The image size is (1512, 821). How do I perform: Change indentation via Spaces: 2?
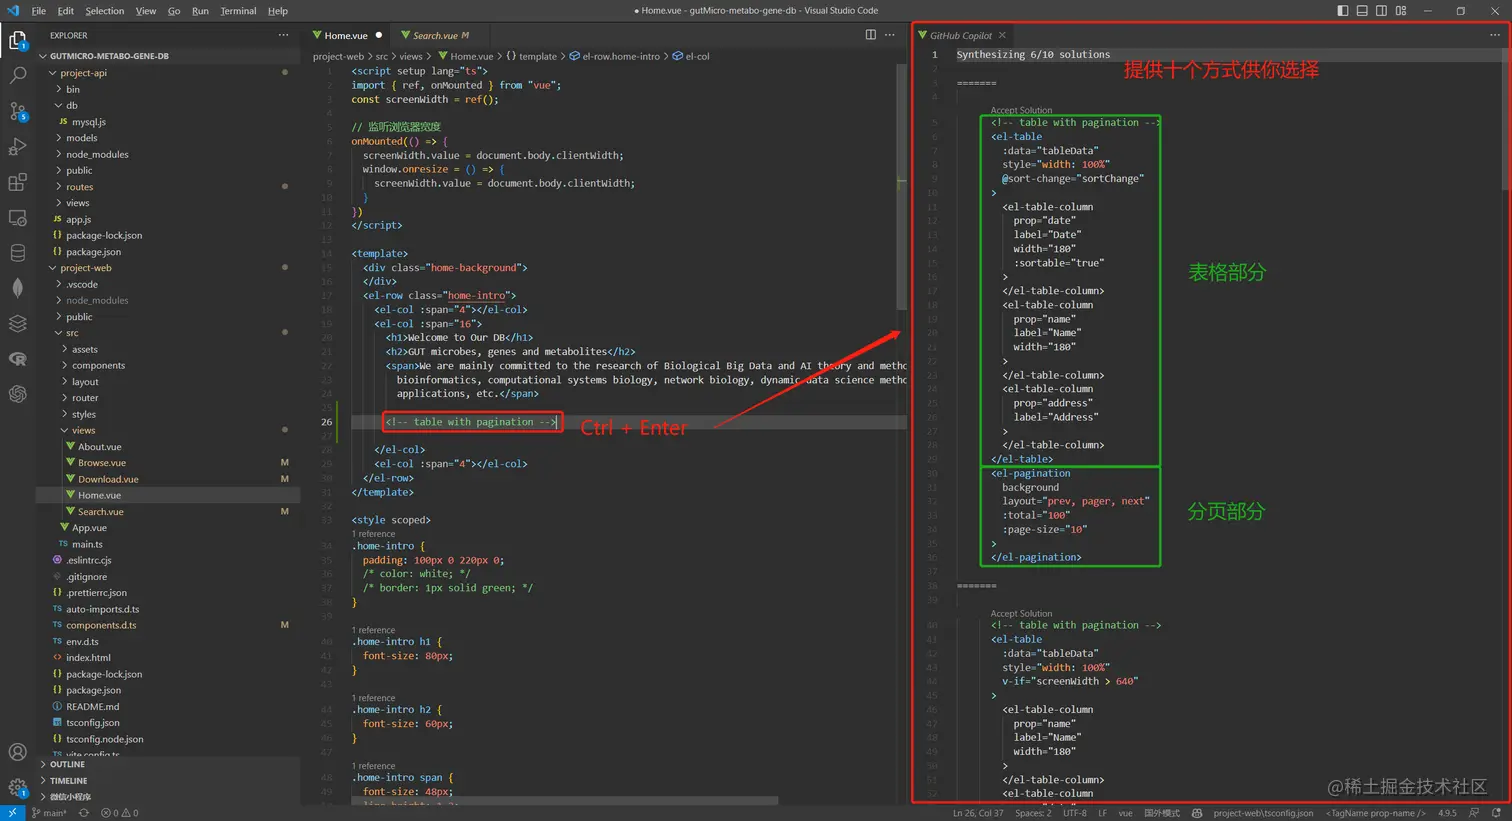[x=1033, y=813]
